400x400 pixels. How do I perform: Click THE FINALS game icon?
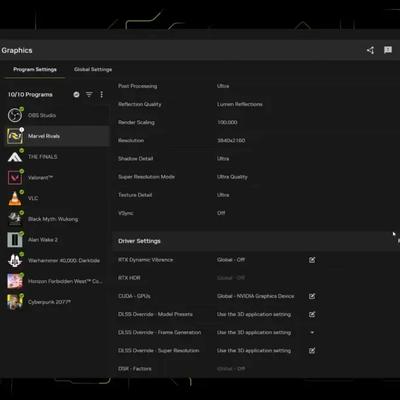[15, 157]
